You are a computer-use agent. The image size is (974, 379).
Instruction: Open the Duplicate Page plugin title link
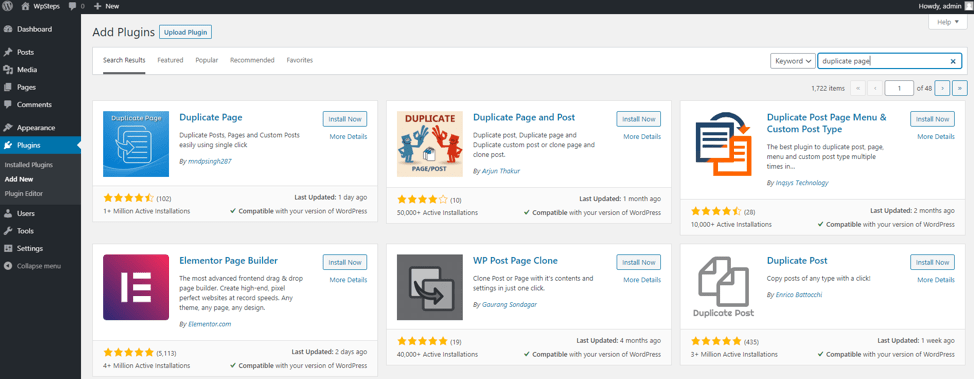pyautogui.click(x=211, y=117)
